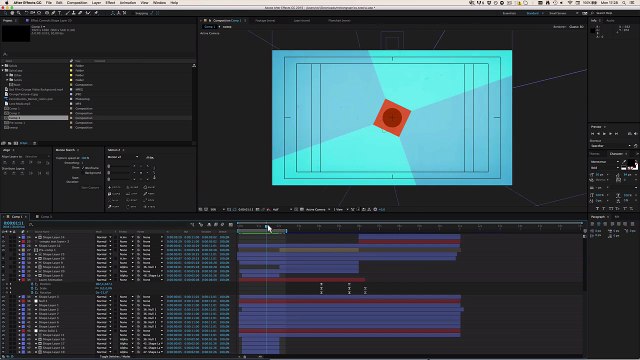Align paragraph text center
640x360 pixels.
coord(598,224)
